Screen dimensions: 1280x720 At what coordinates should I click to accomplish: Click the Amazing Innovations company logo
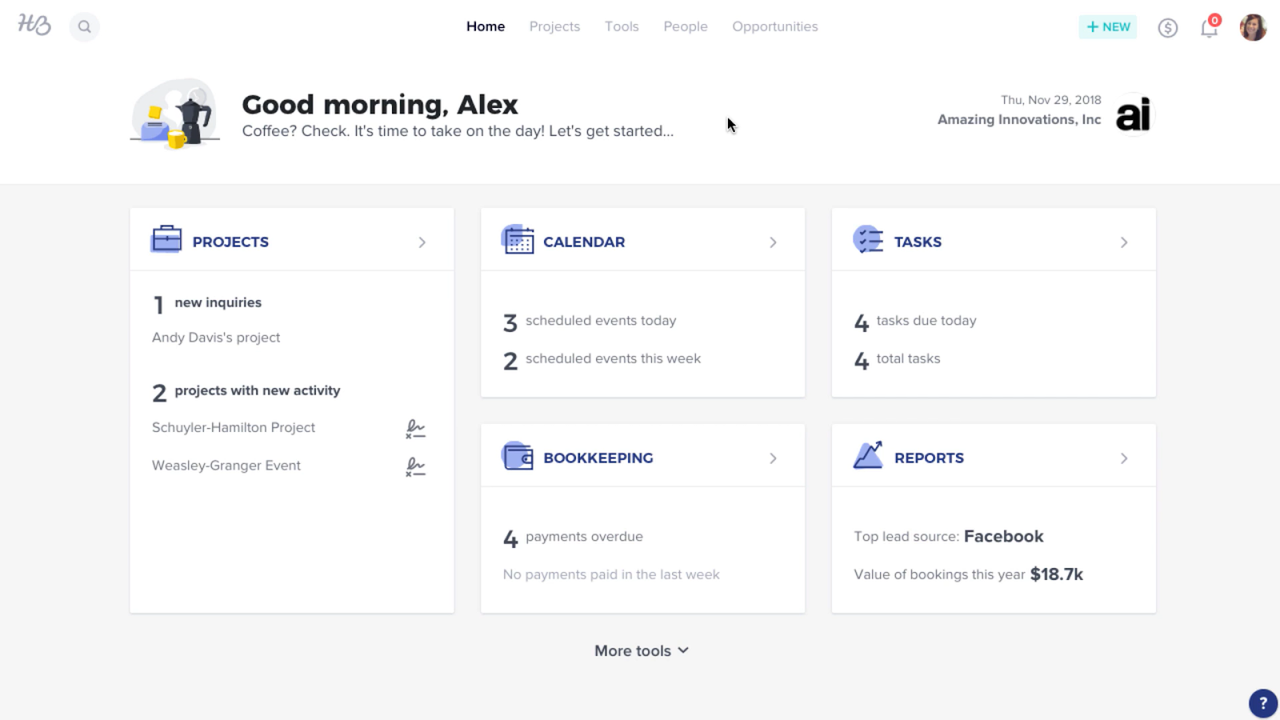point(1133,115)
